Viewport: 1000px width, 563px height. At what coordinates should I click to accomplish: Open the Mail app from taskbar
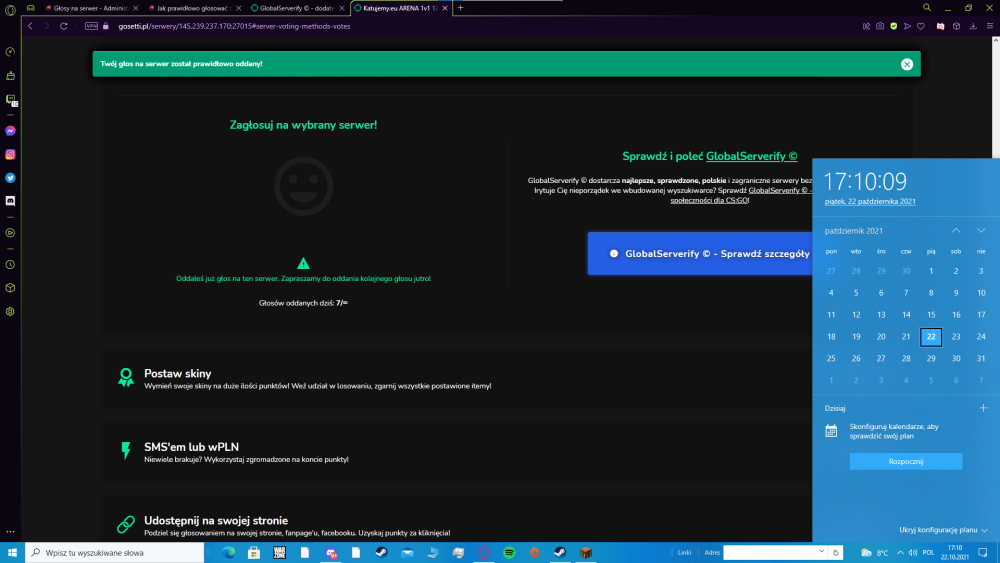point(407,553)
